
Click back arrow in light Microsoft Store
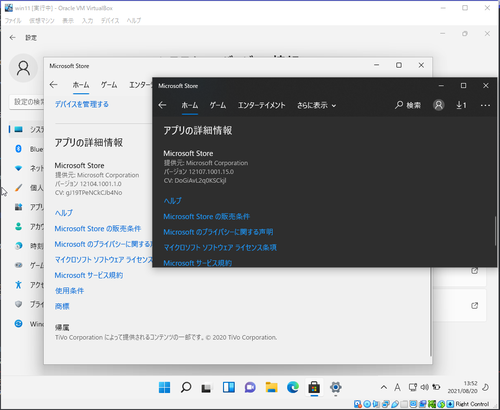(53, 85)
